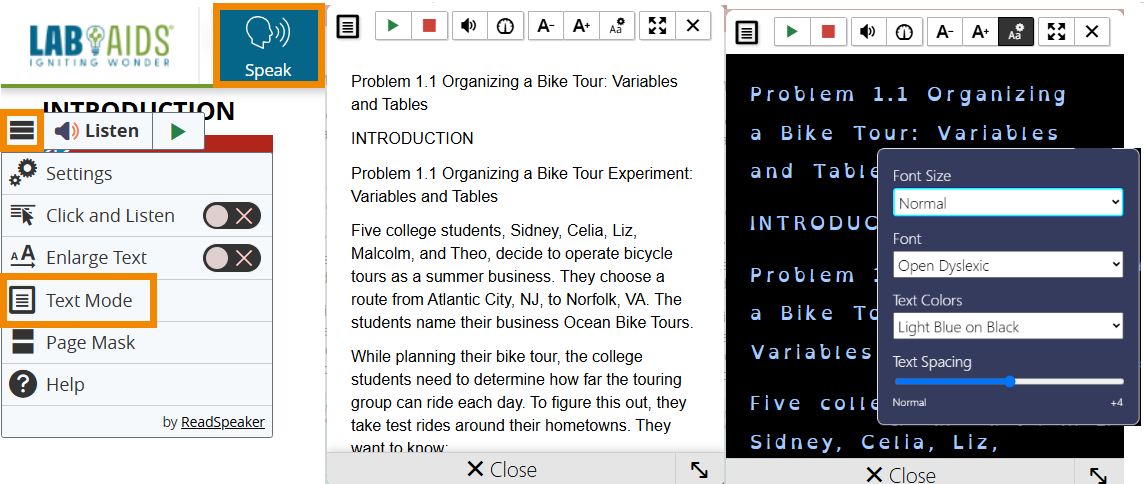Click Close at bottom of white text panel
Viewport: 1144px width, 484px height.
(x=502, y=469)
